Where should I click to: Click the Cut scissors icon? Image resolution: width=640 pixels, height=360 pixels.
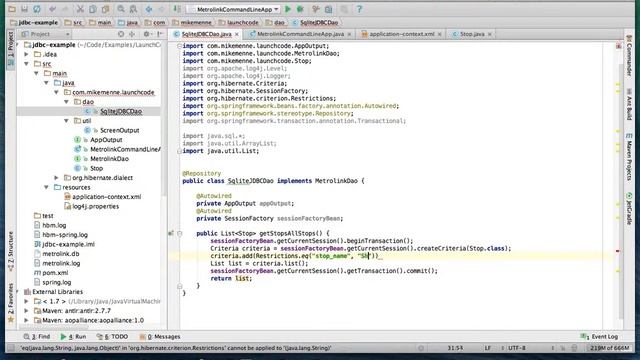coord(80,9)
